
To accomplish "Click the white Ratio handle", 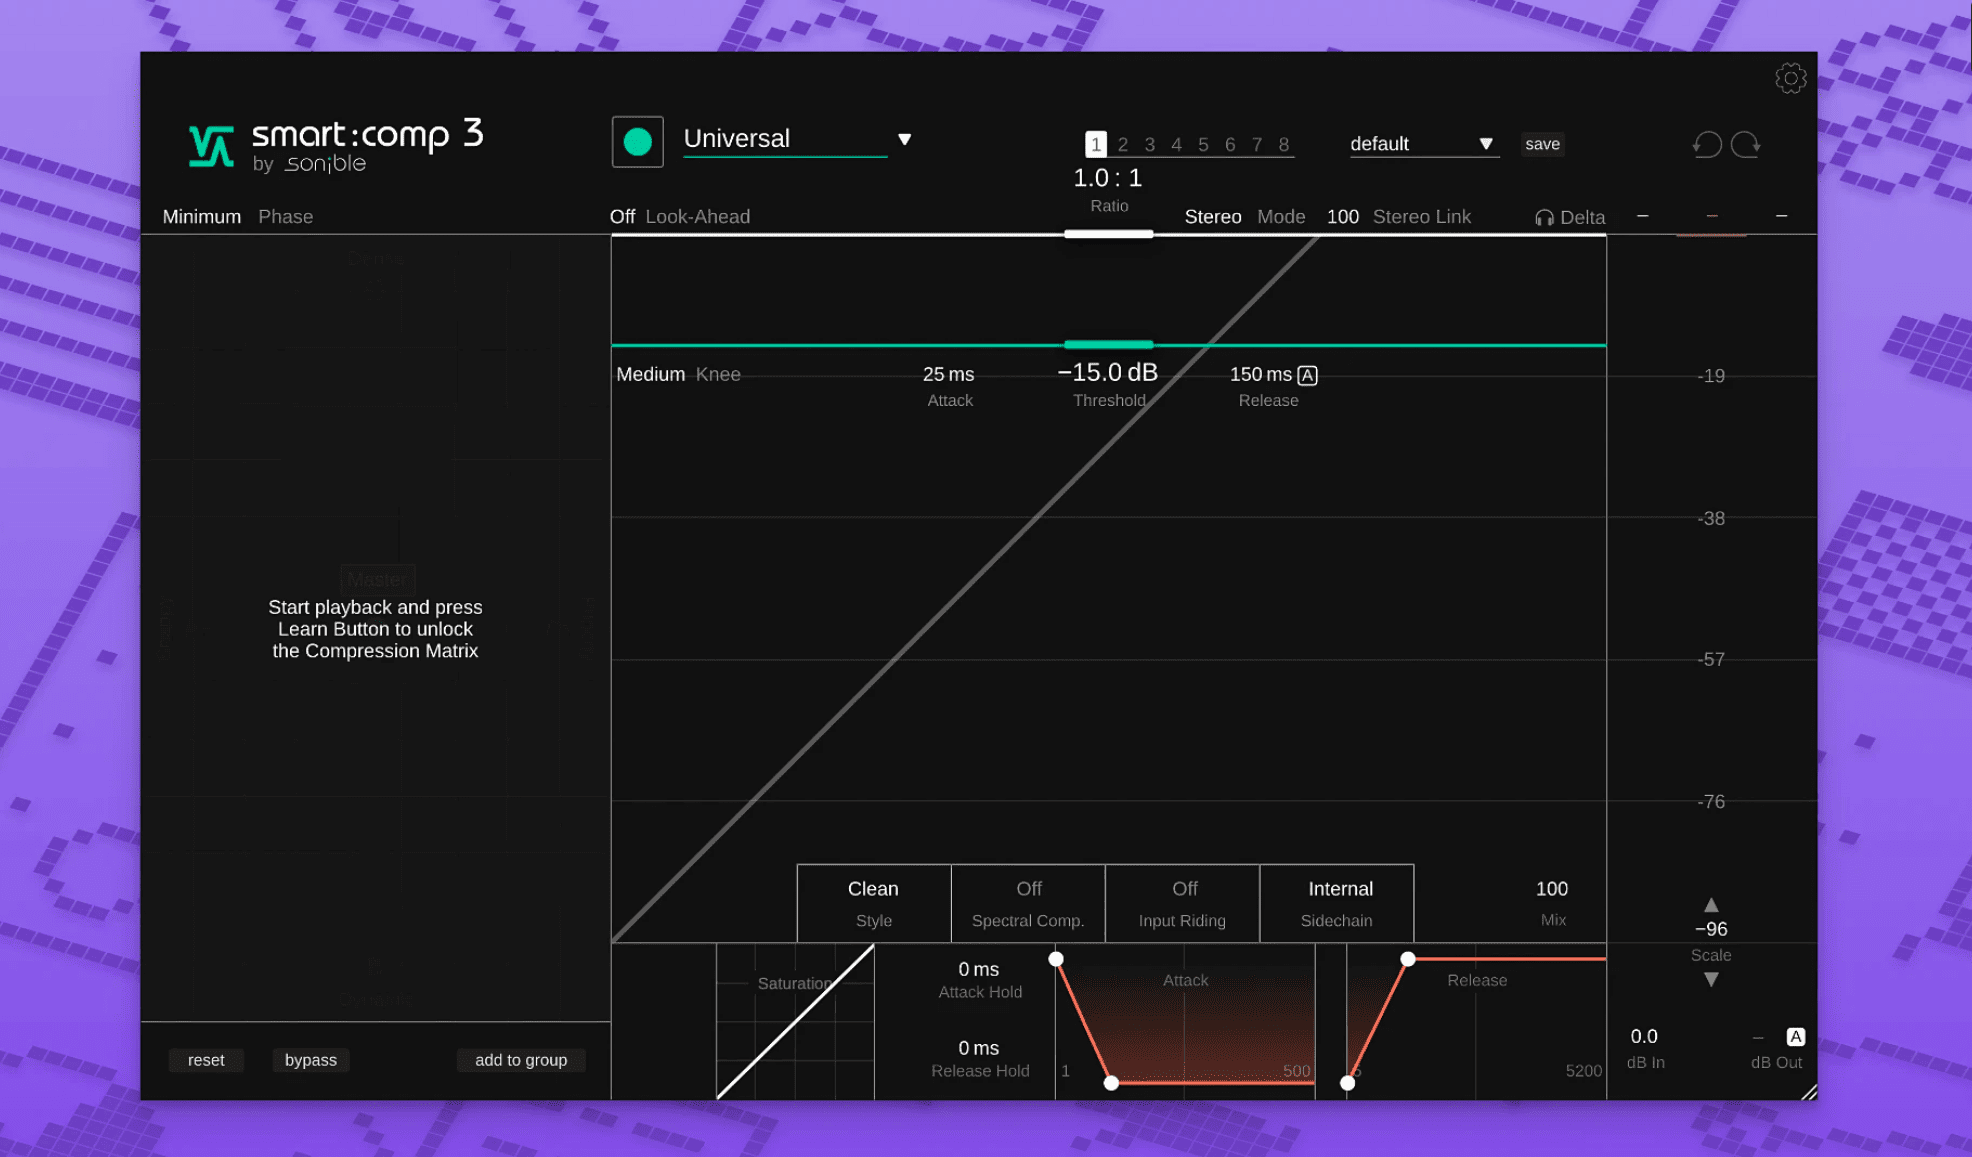I will pyautogui.click(x=1108, y=234).
